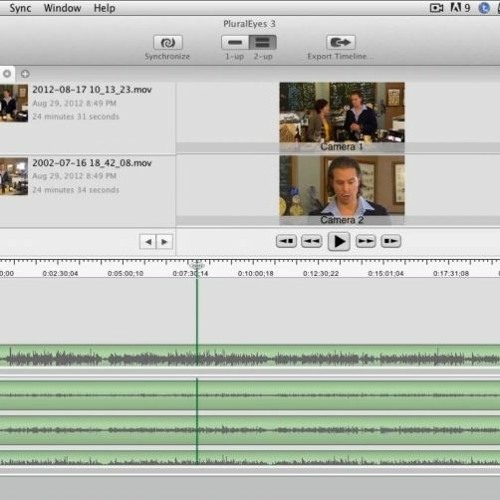Click the playhead marker on the ruler

tap(197, 266)
